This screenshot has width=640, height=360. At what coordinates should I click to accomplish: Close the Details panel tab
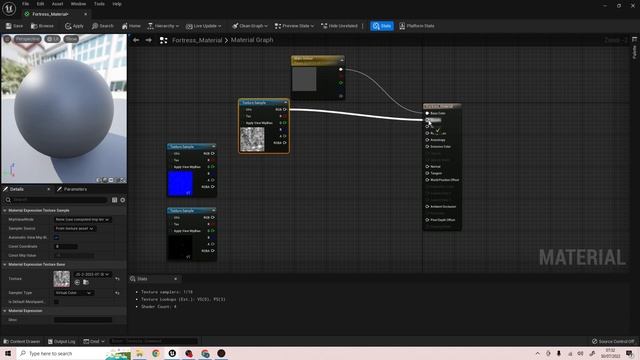click(49, 189)
